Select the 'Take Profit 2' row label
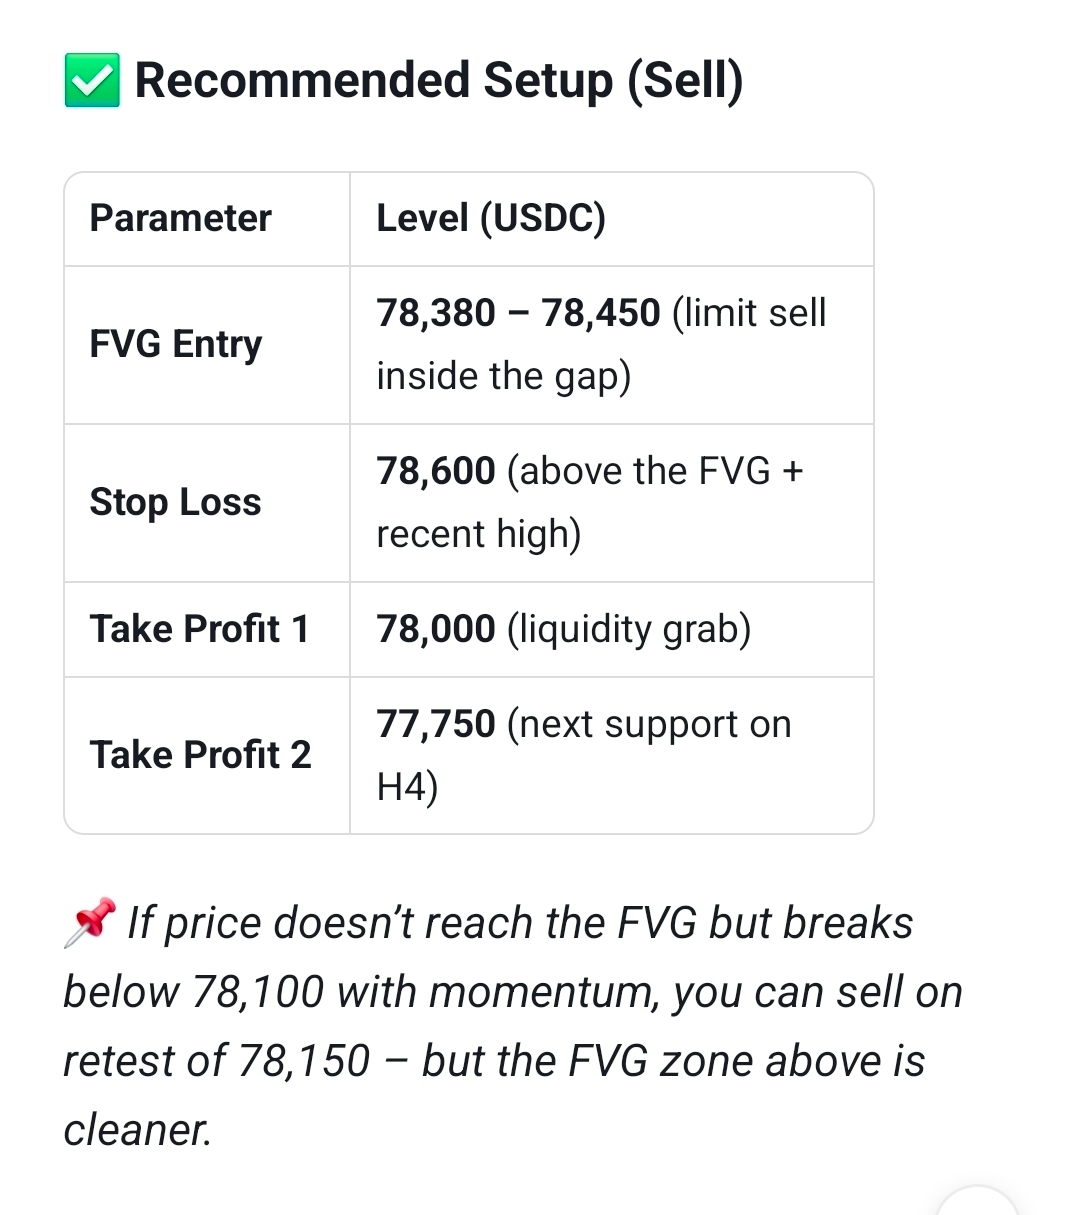The width and height of the screenshot is (1080, 1215). point(200,755)
